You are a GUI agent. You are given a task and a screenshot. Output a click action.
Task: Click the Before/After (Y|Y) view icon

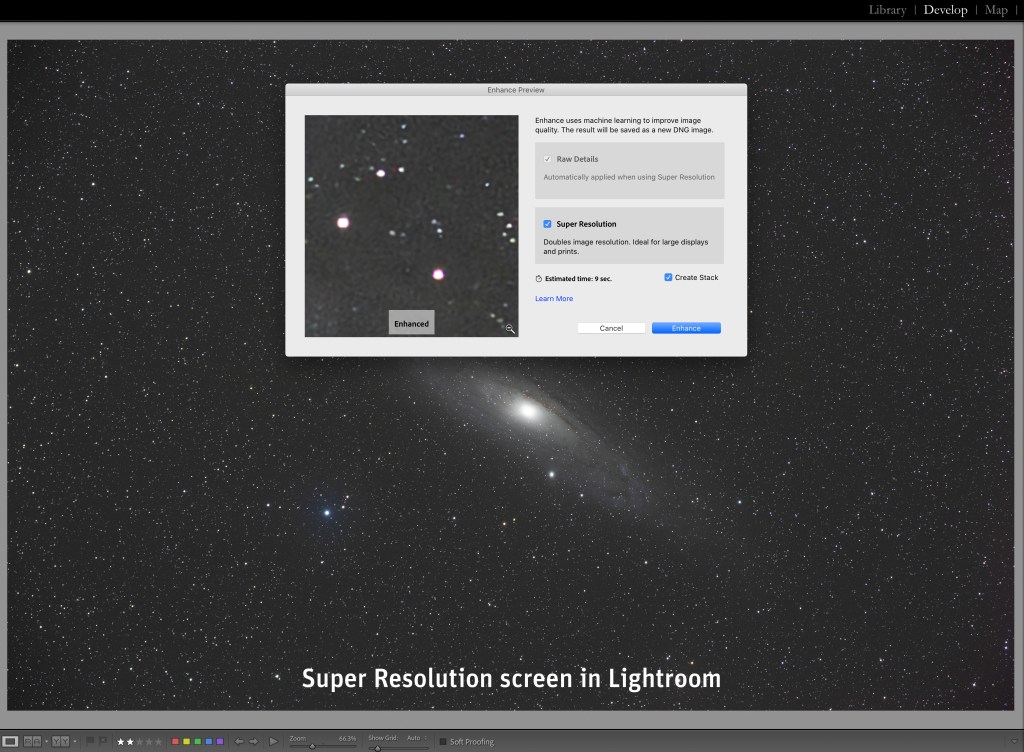[x=59, y=741]
